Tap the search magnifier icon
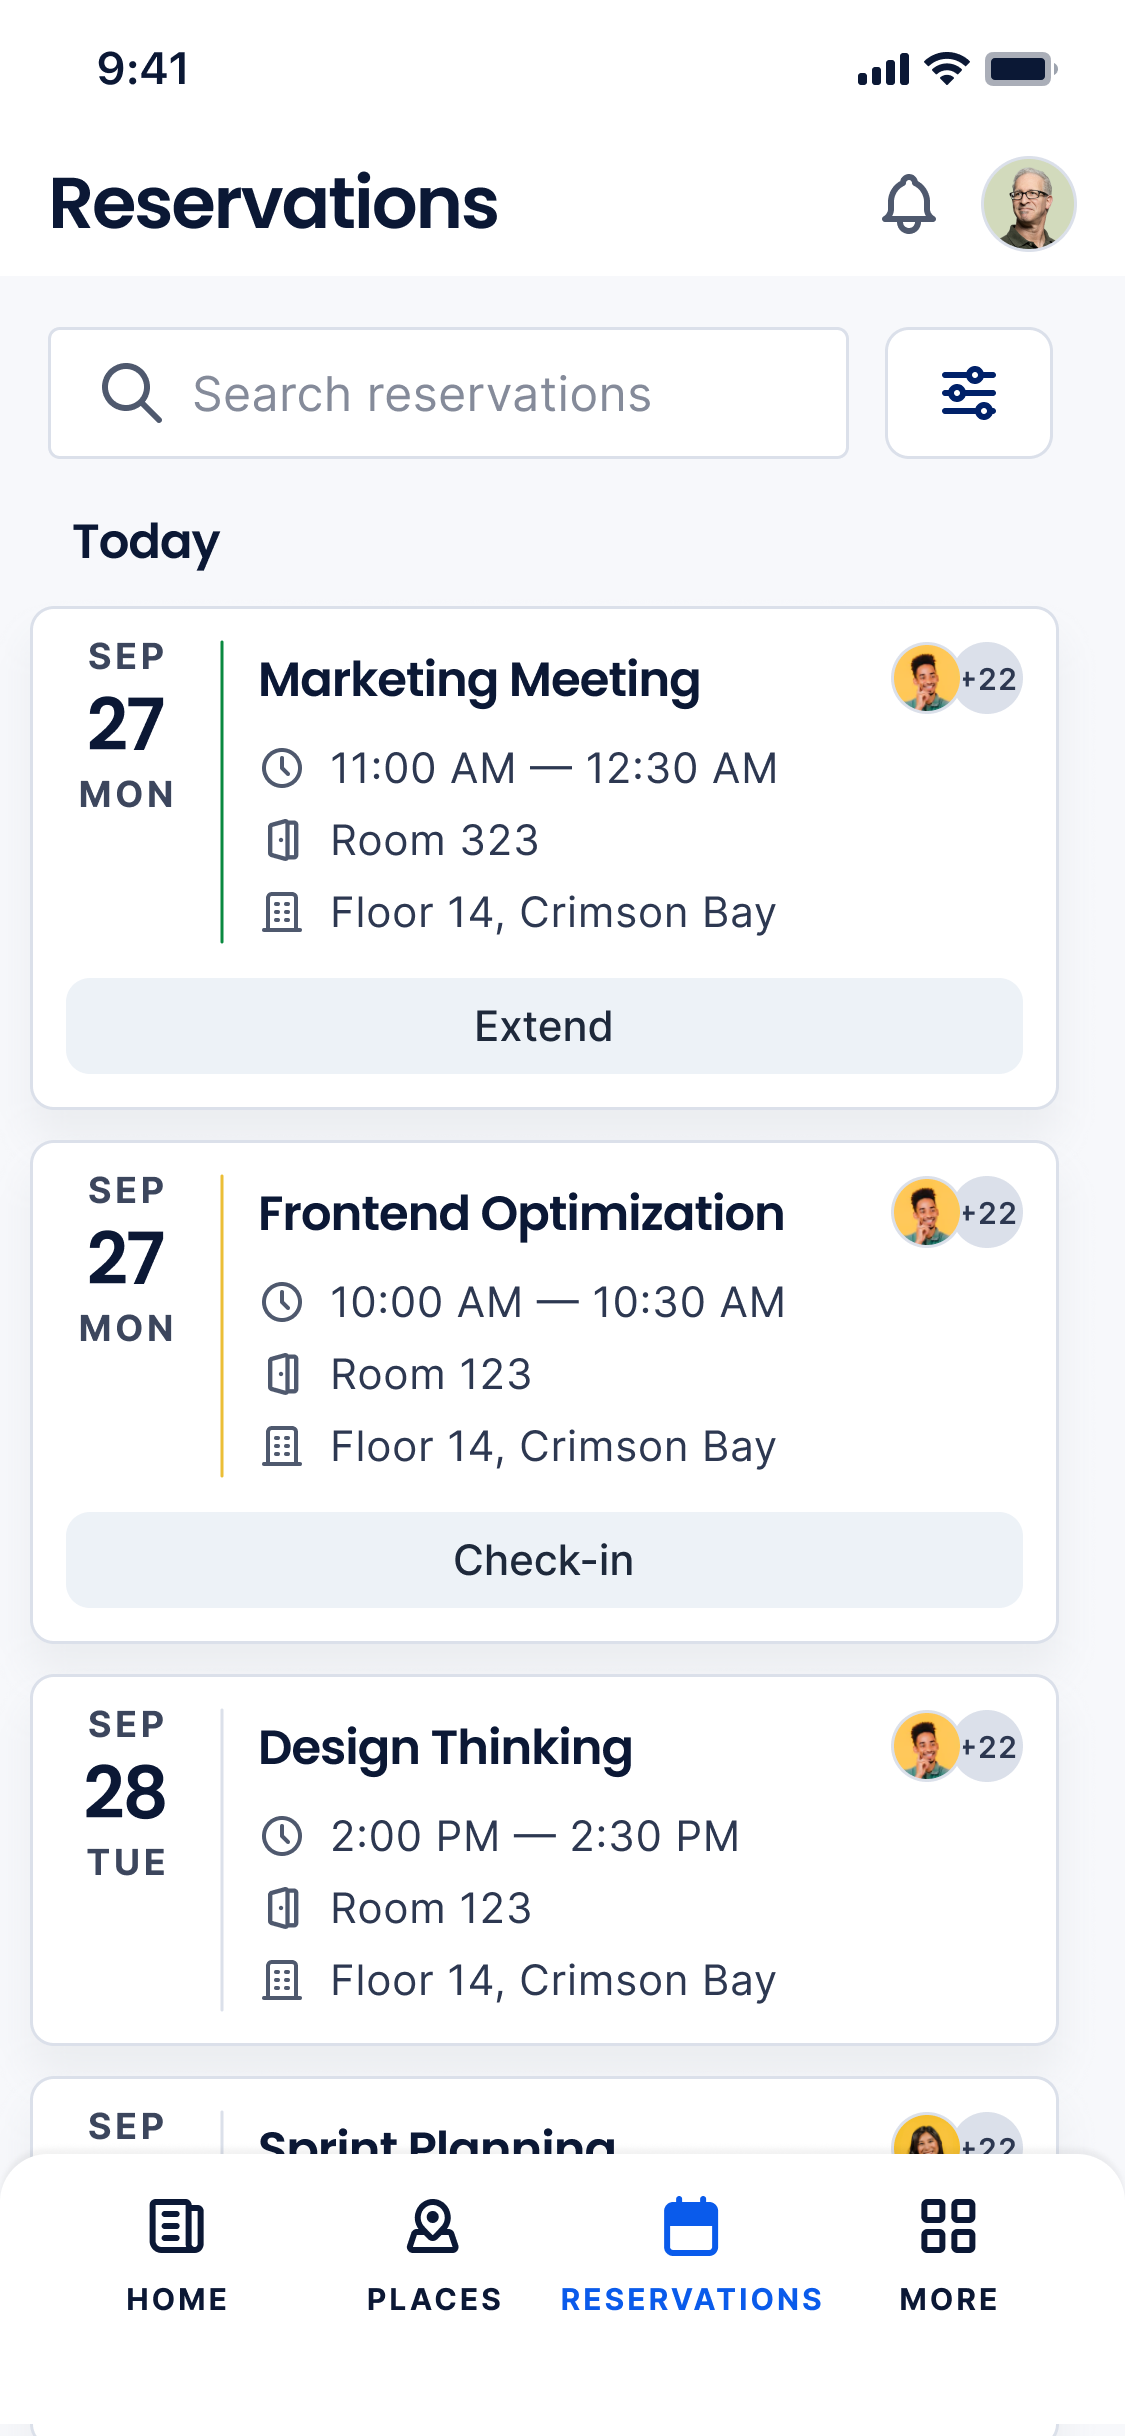 (131, 393)
